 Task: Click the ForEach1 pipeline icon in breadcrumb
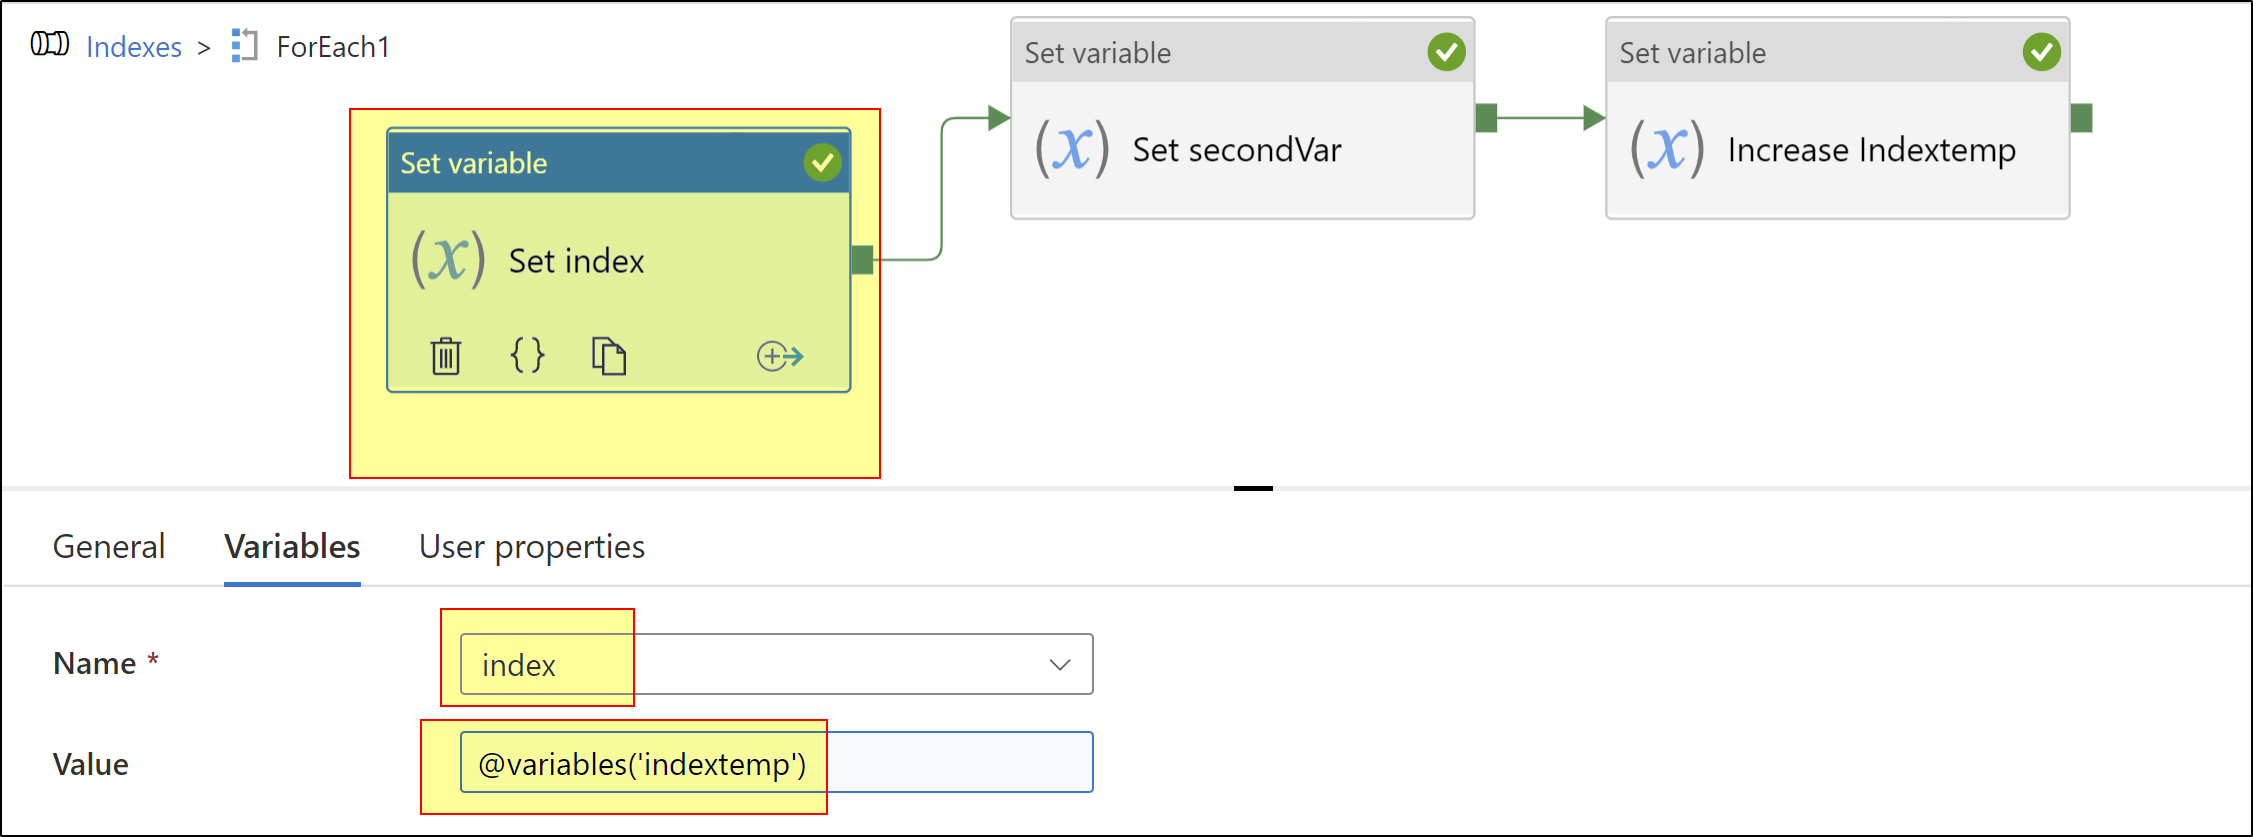(243, 46)
